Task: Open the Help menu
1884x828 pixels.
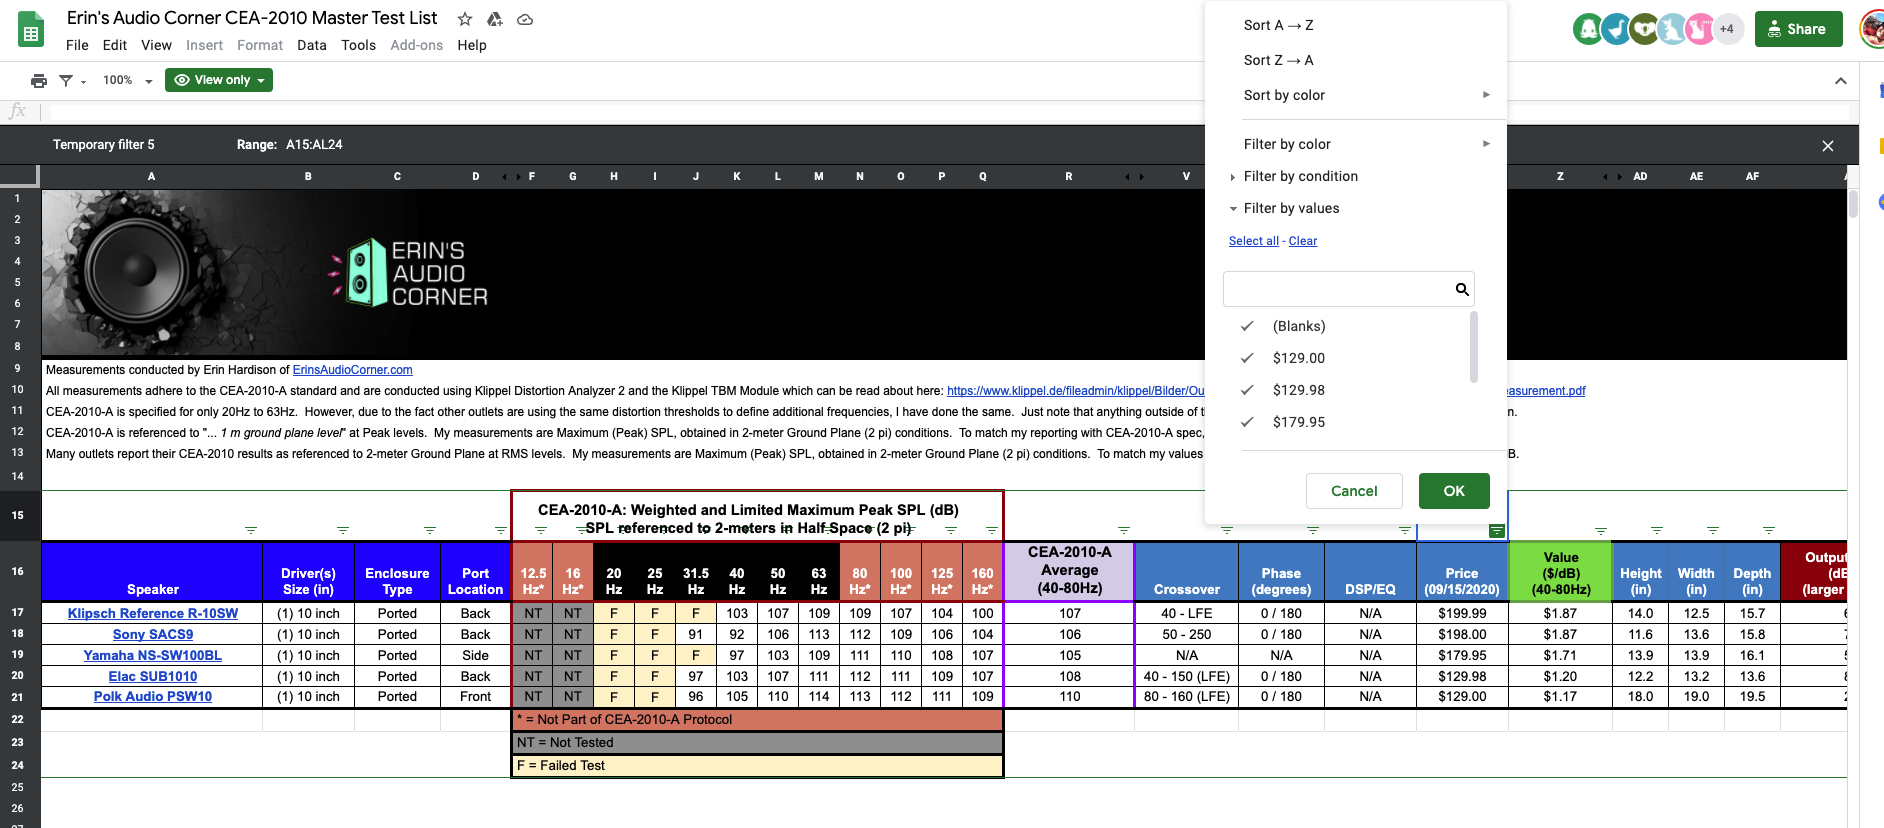Action: coord(472,45)
